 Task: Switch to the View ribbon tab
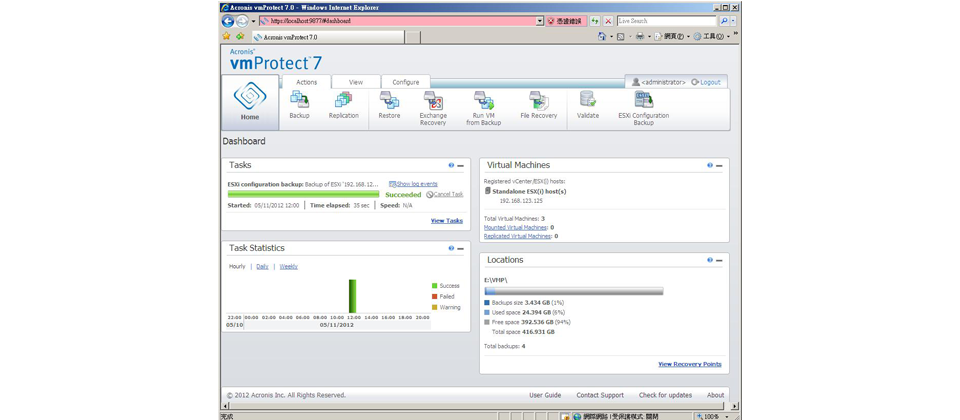pyautogui.click(x=356, y=82)
